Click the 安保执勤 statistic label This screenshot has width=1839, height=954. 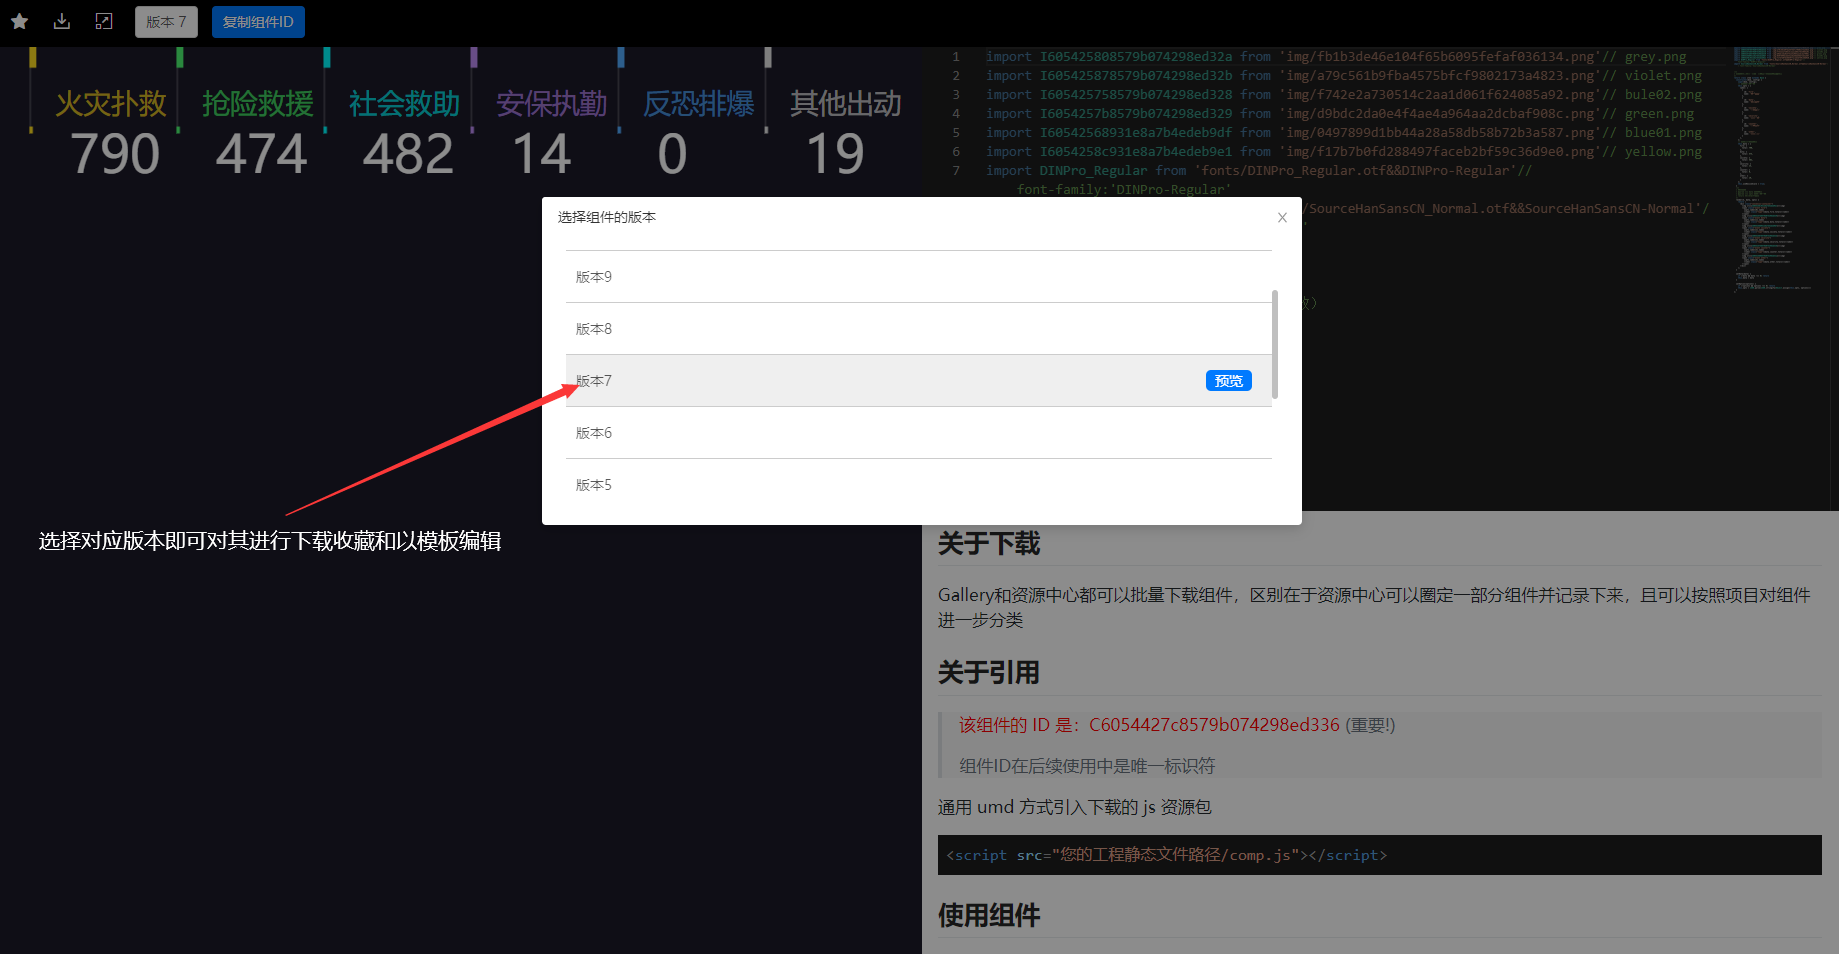(552, 103)
